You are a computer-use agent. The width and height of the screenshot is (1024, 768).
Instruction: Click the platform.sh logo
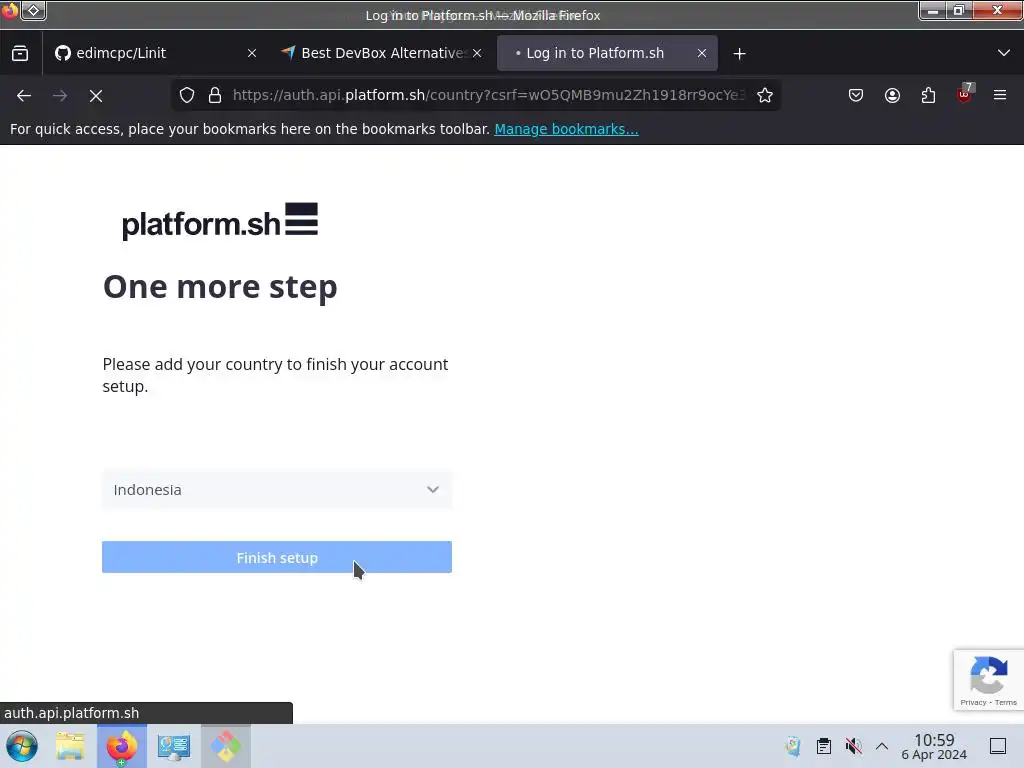click(220, 222)
